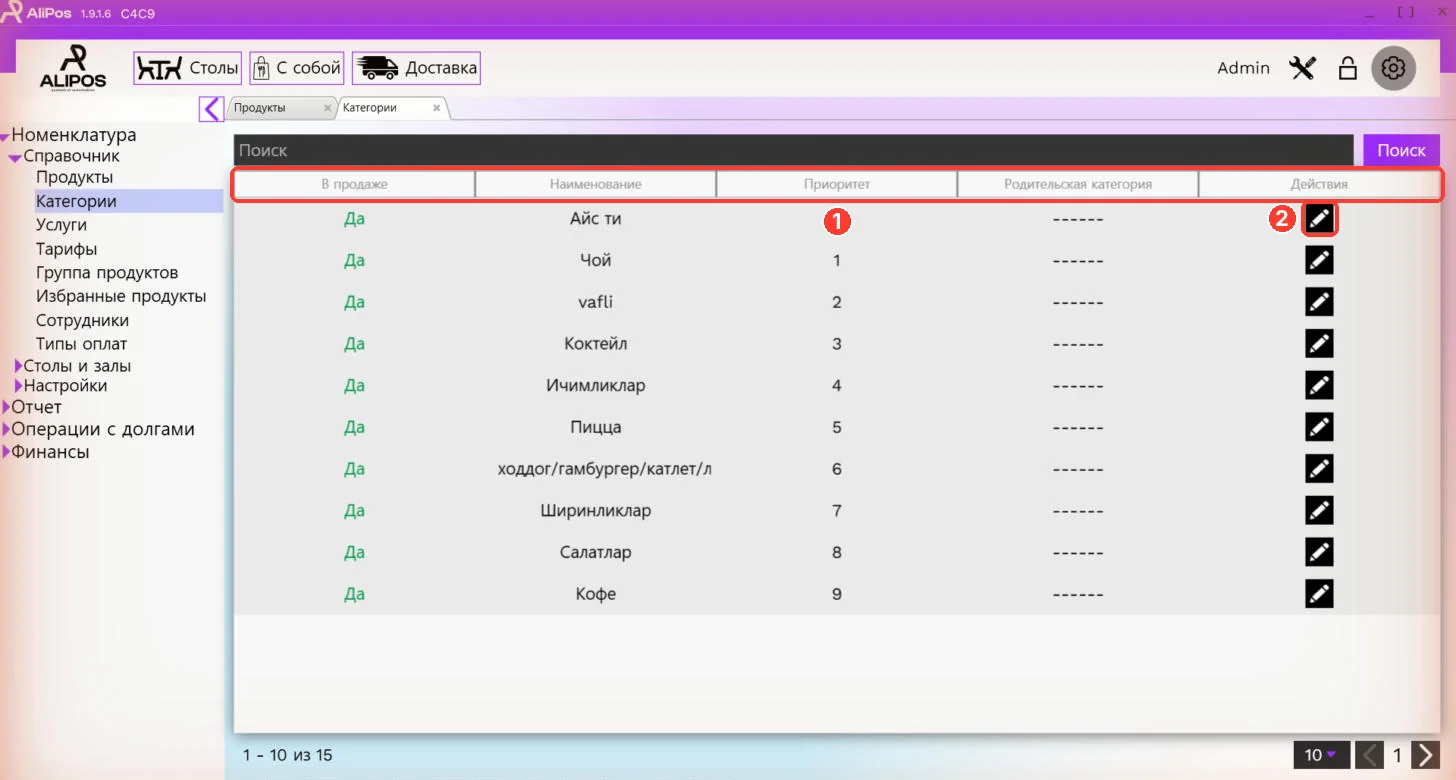Image resolution: width=1456 pixels, height=780 pixels.
Task: Edit the ходдог/гамбургер category with pencil
Action: click(x=1319, y=469)
